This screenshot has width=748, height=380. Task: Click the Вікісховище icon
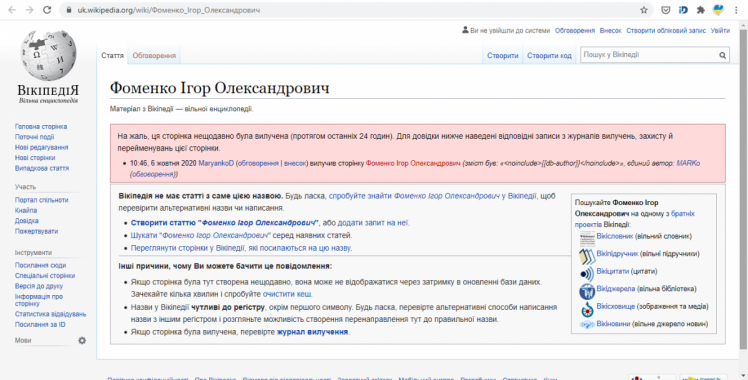tap(587, 308)
